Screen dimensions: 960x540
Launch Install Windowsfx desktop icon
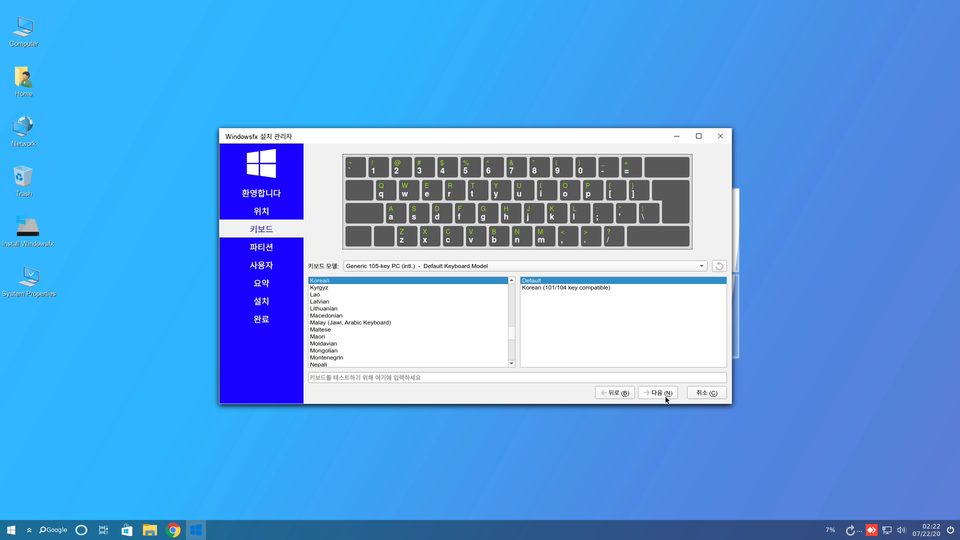pyautogui.click(x=28, y=231)
